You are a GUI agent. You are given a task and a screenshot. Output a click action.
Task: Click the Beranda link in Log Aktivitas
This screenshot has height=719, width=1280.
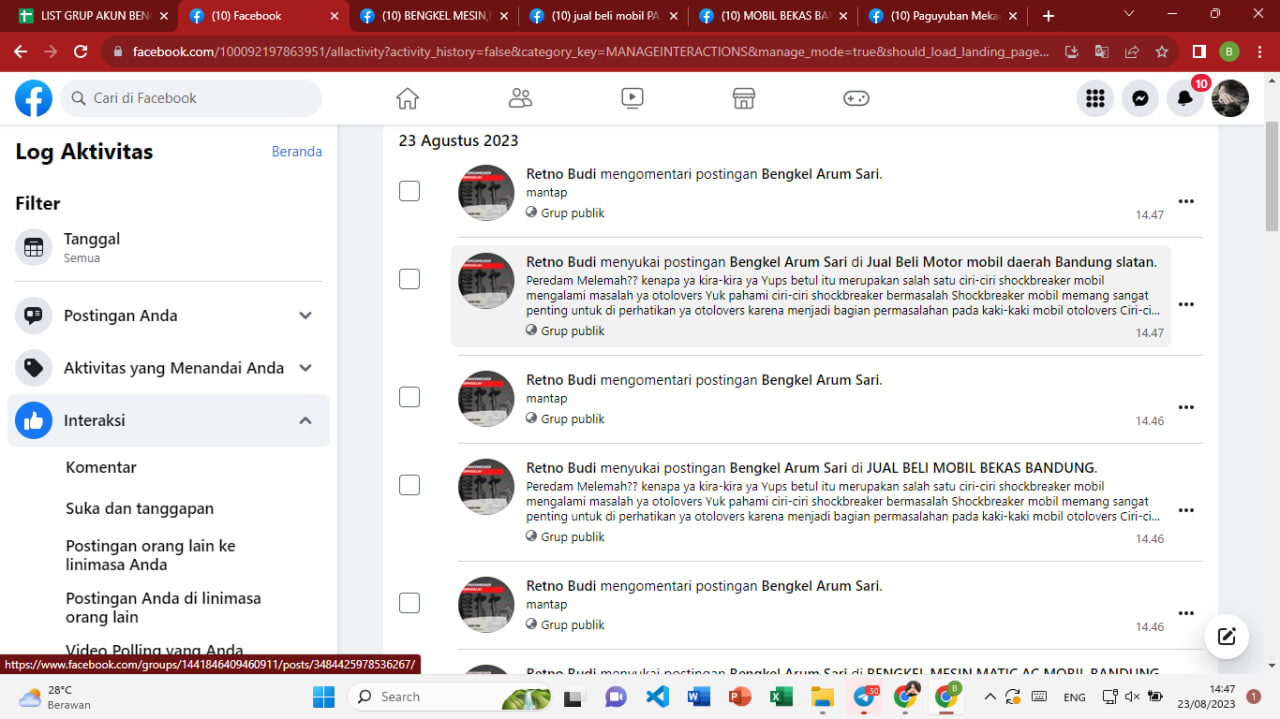[297, 152]
